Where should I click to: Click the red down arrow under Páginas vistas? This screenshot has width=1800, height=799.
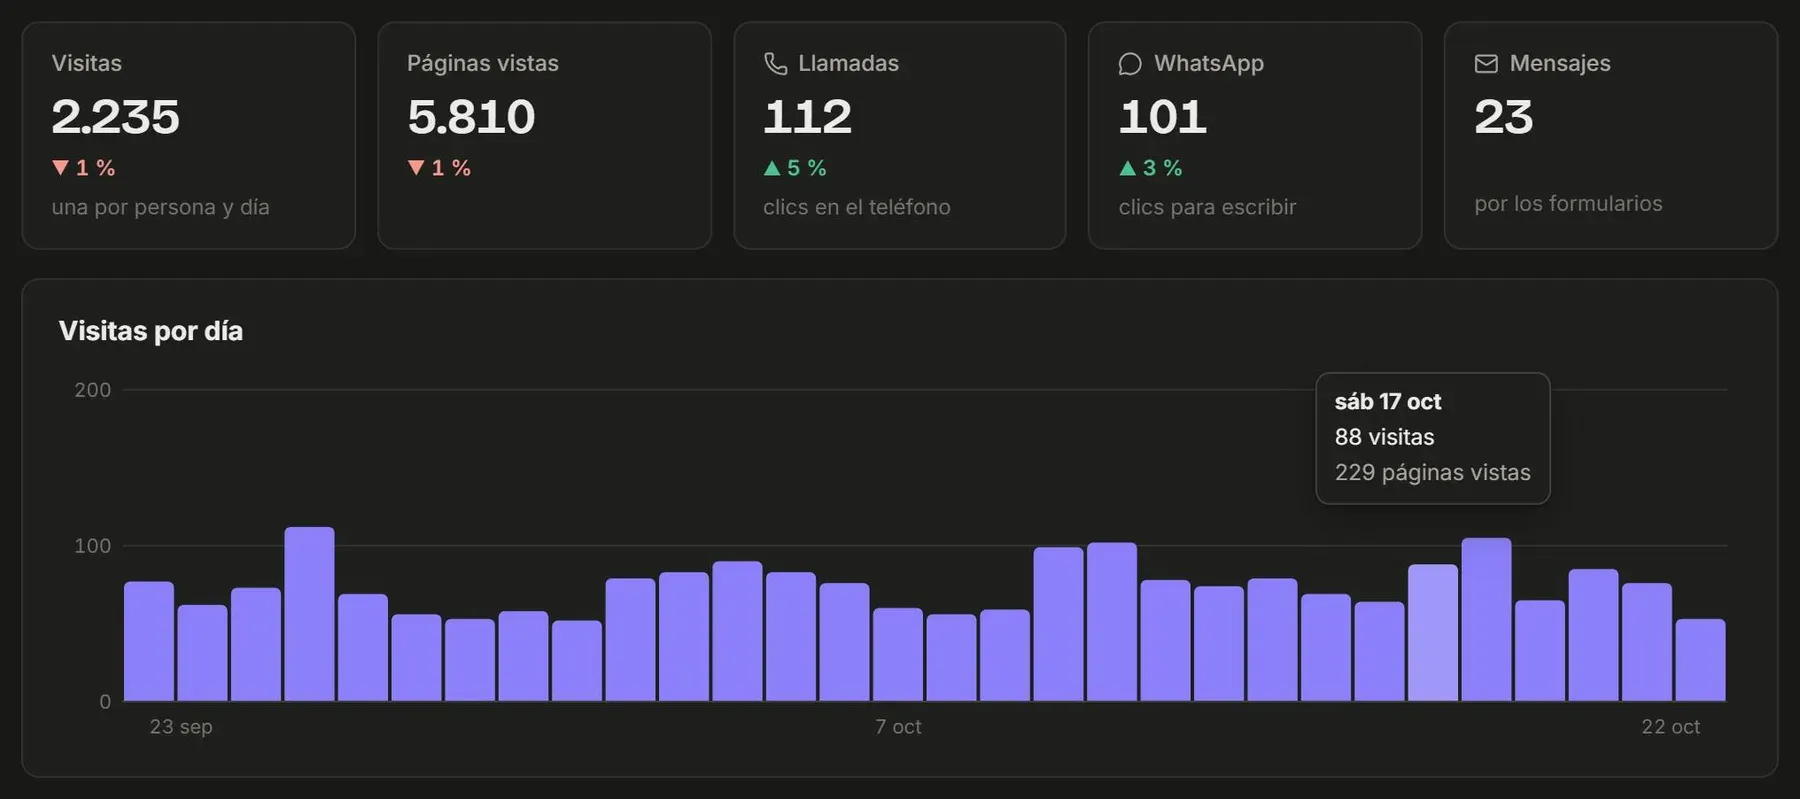[x=416, y=167]
